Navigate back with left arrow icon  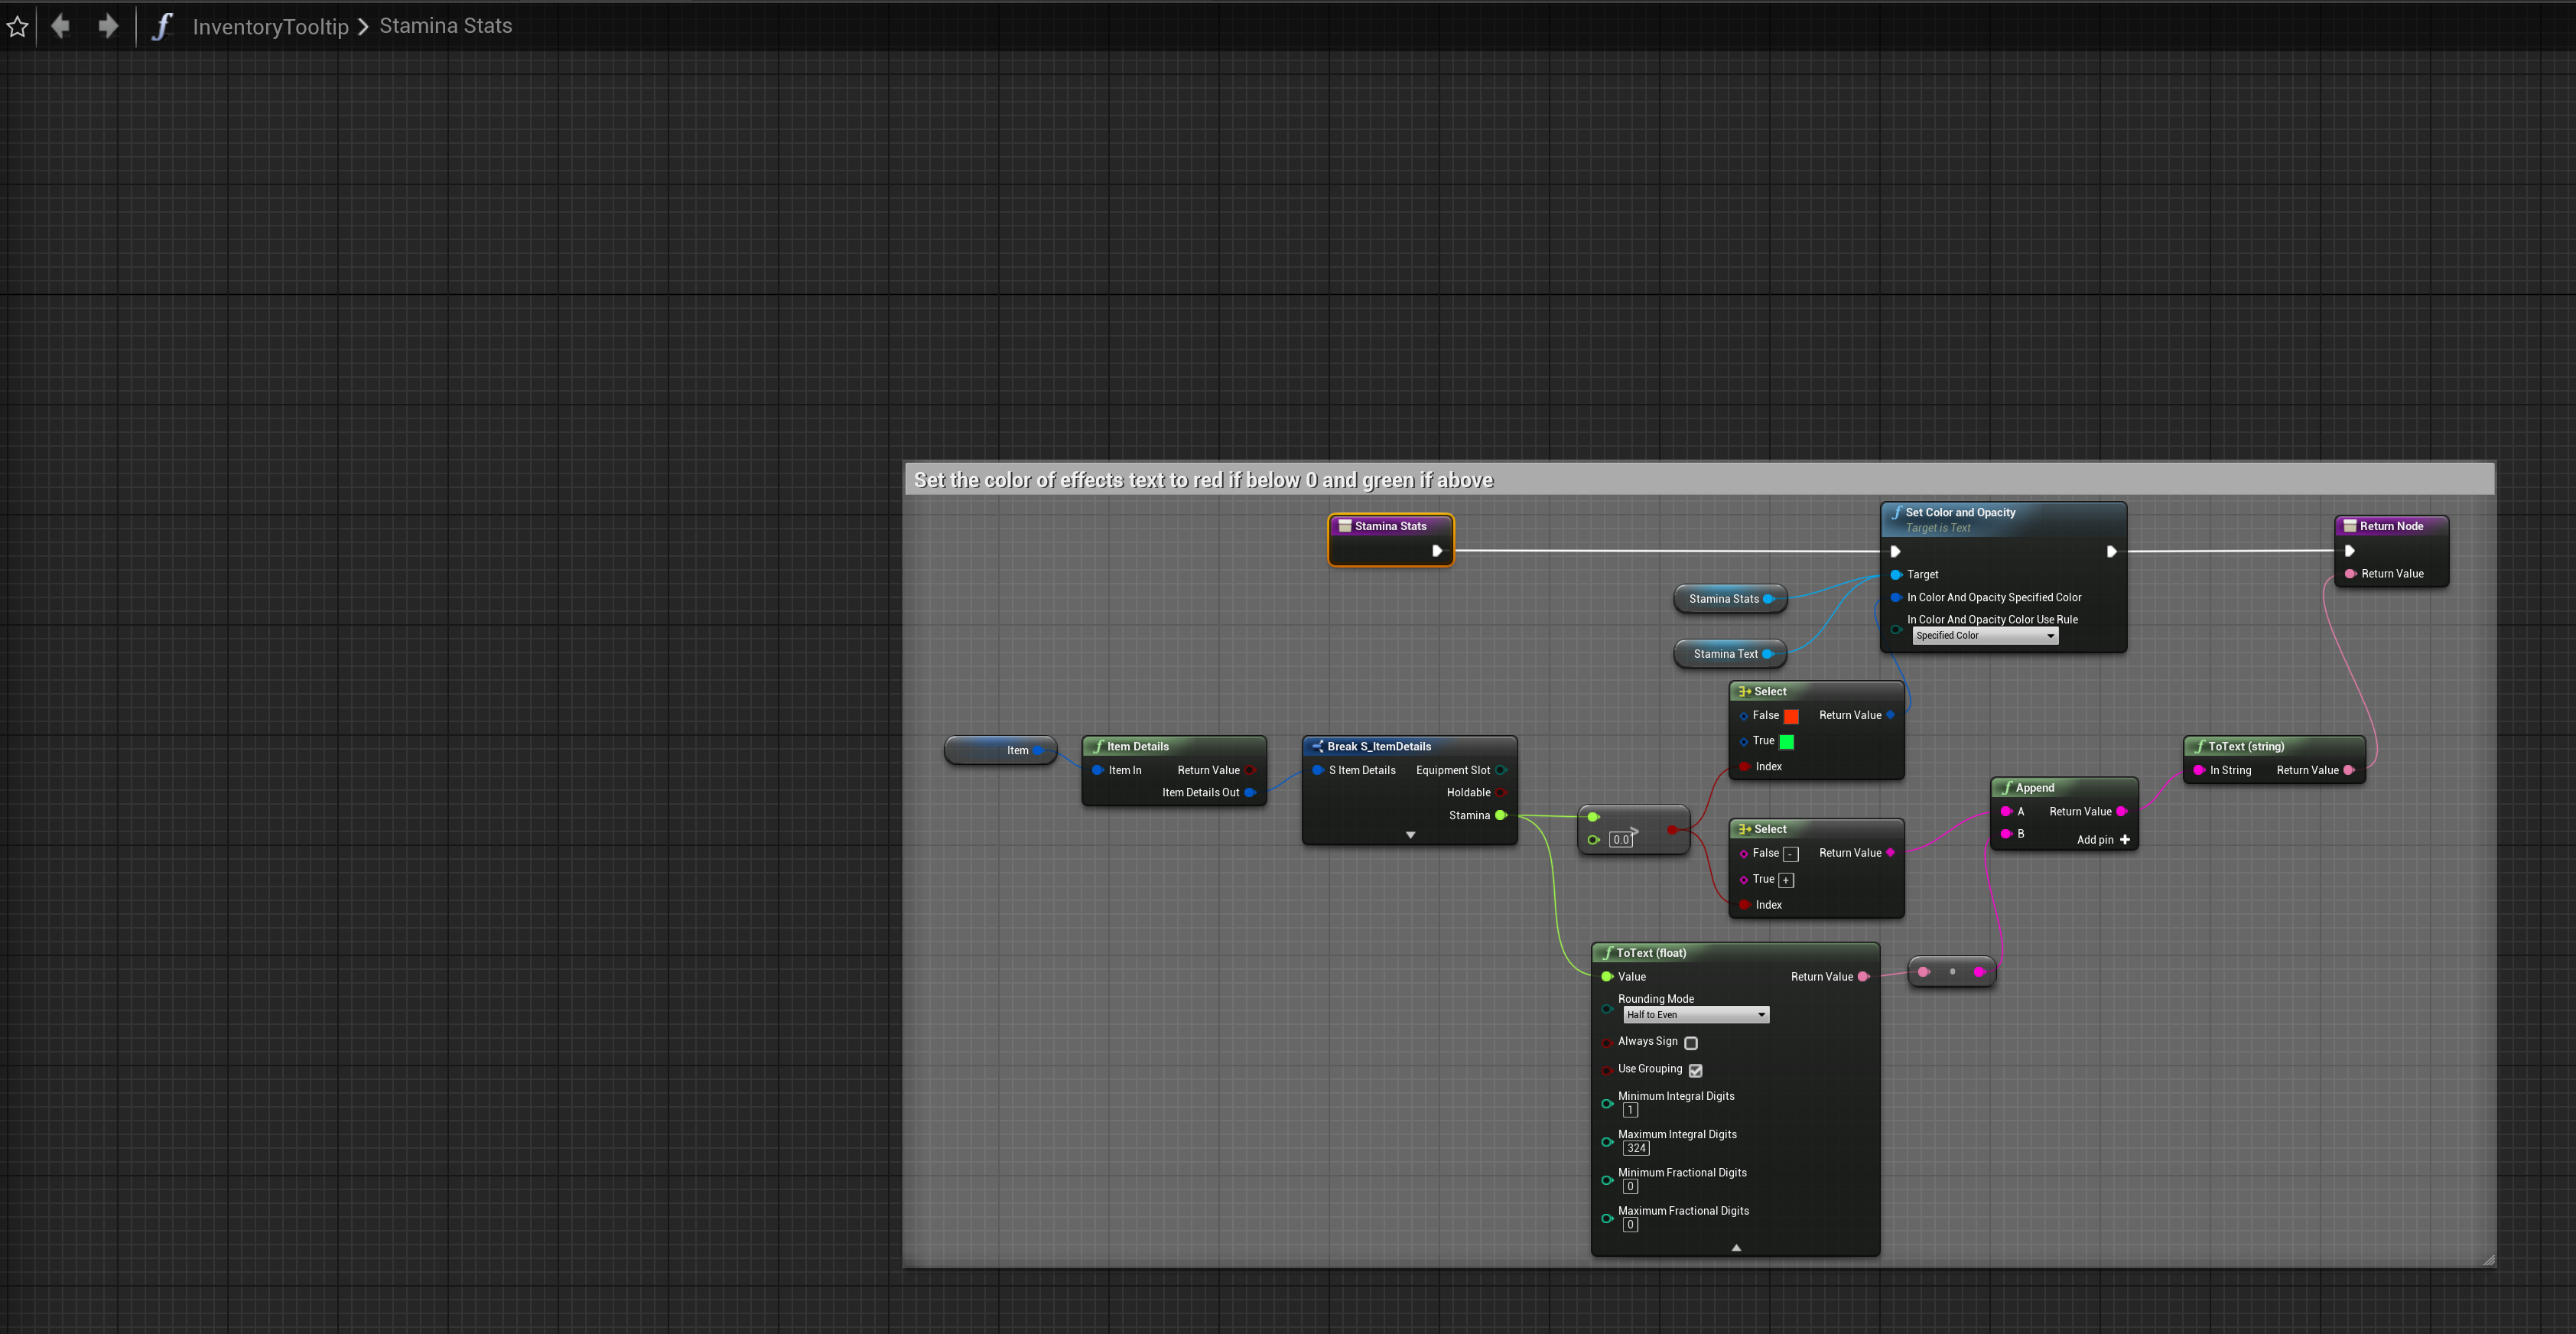[x=60, y=26]
